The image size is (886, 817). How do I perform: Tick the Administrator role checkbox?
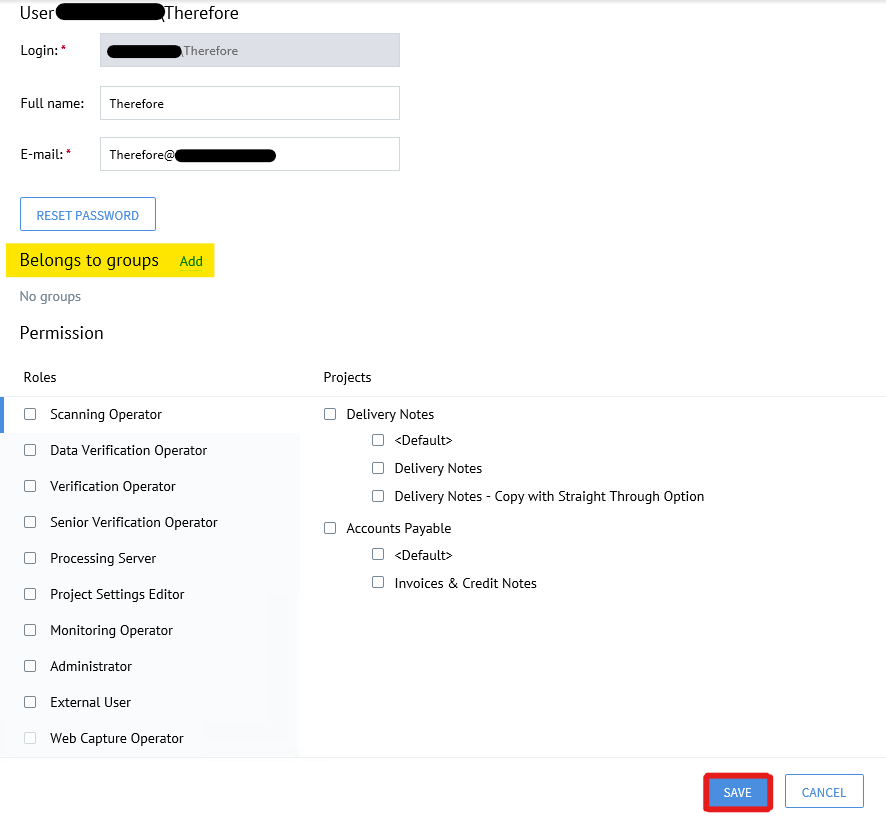pos(30,666)
